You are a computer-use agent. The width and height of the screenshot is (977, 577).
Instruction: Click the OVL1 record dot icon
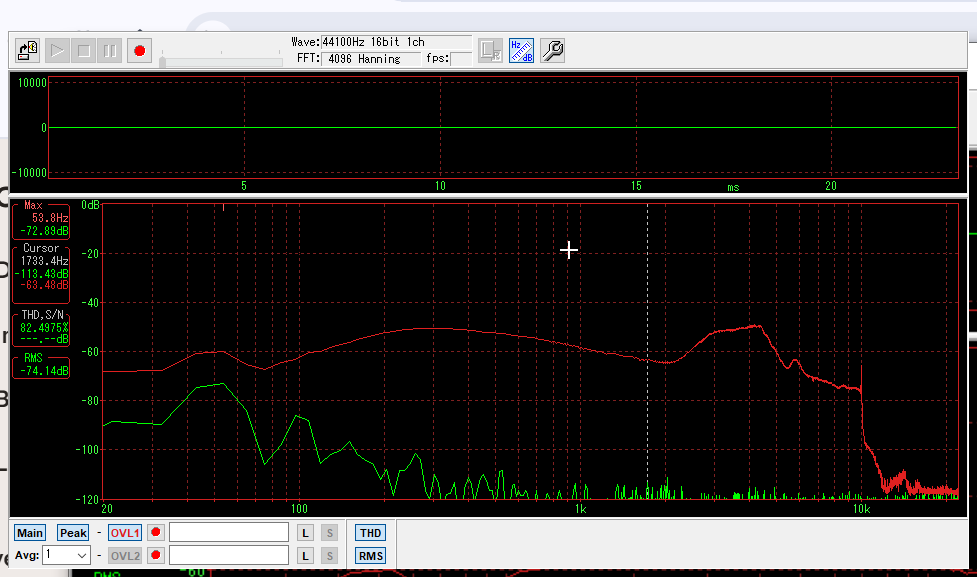155,533
